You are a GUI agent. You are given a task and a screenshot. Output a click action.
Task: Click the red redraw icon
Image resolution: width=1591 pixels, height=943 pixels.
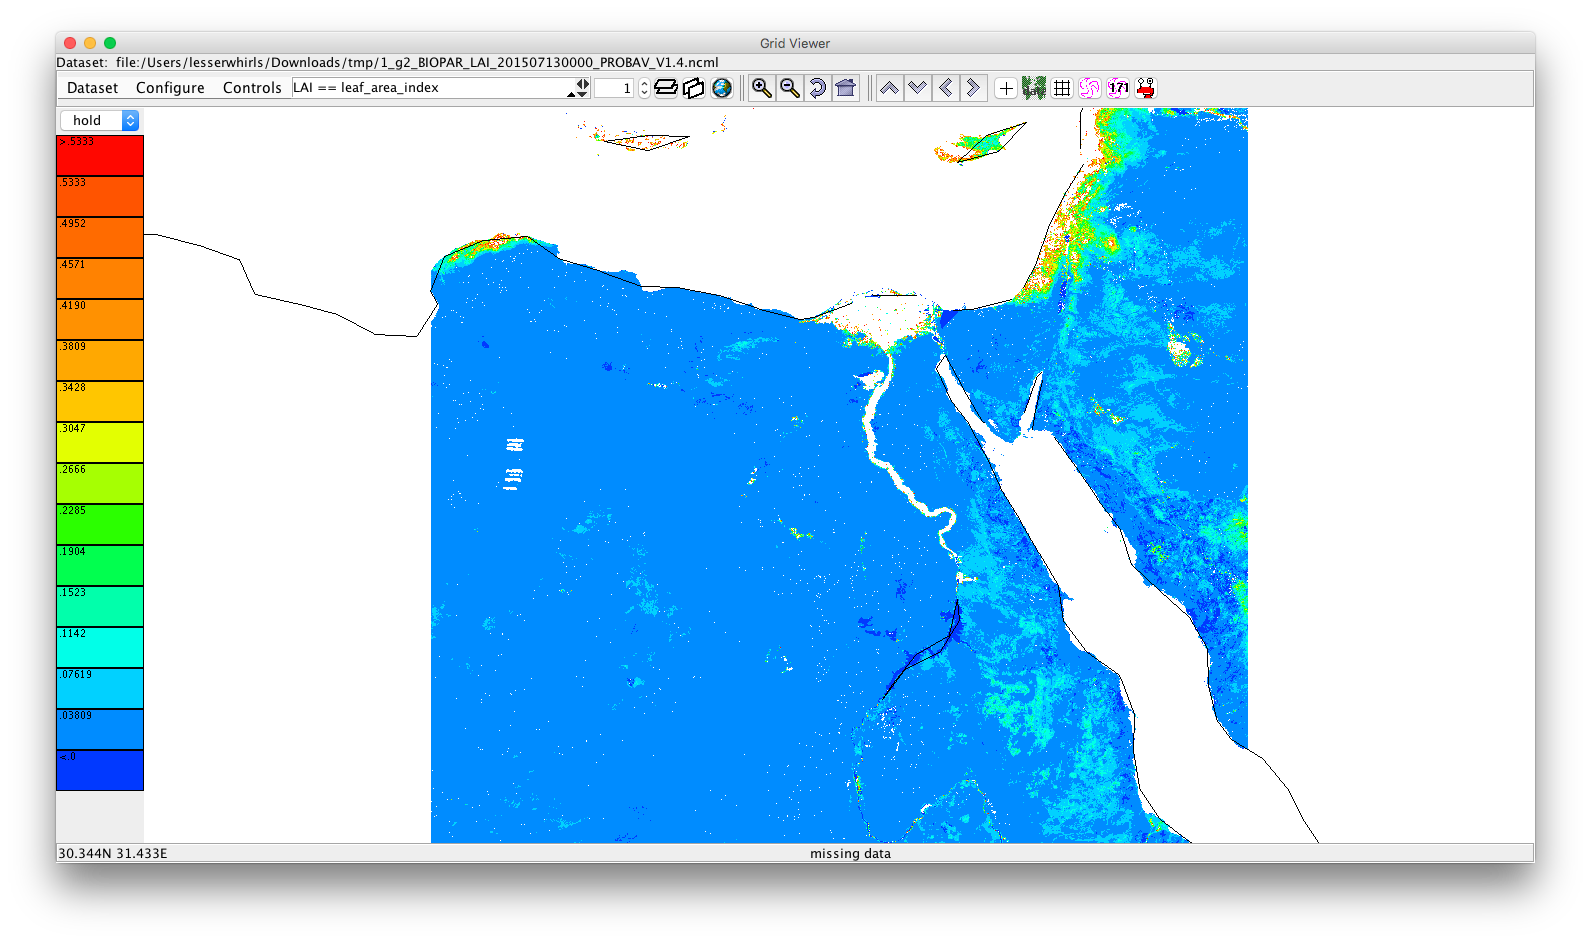[x=1146, y=88]
